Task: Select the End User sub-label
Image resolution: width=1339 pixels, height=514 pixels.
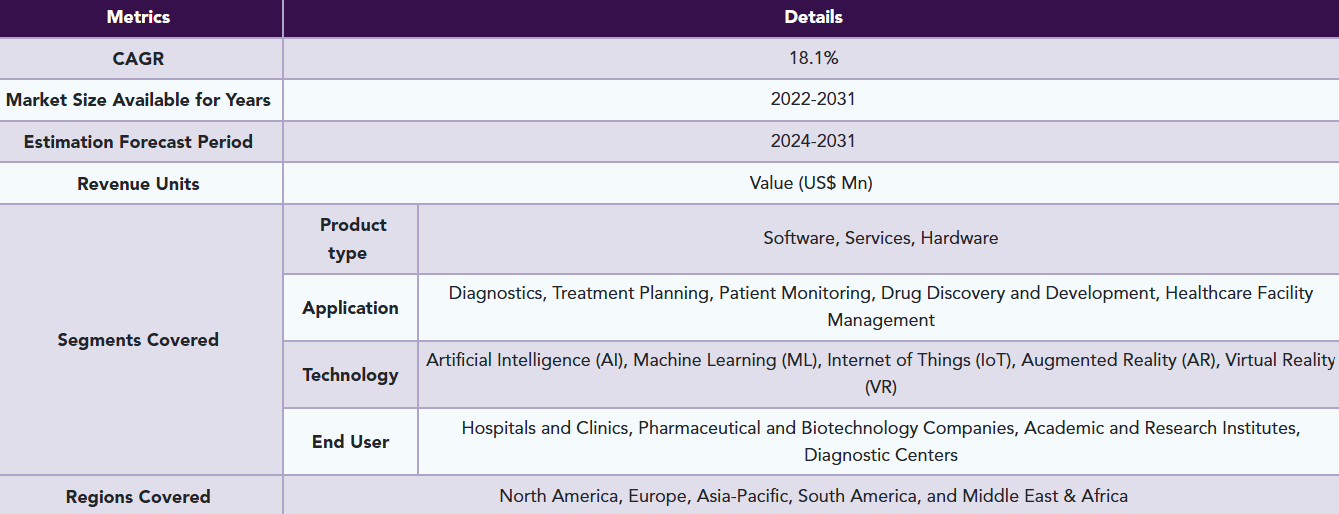Action: click(x=351, y=442)
